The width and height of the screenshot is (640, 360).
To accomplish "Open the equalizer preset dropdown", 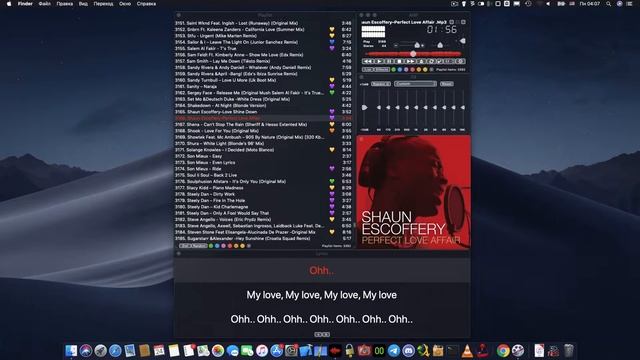I will (x=416, y=84).
